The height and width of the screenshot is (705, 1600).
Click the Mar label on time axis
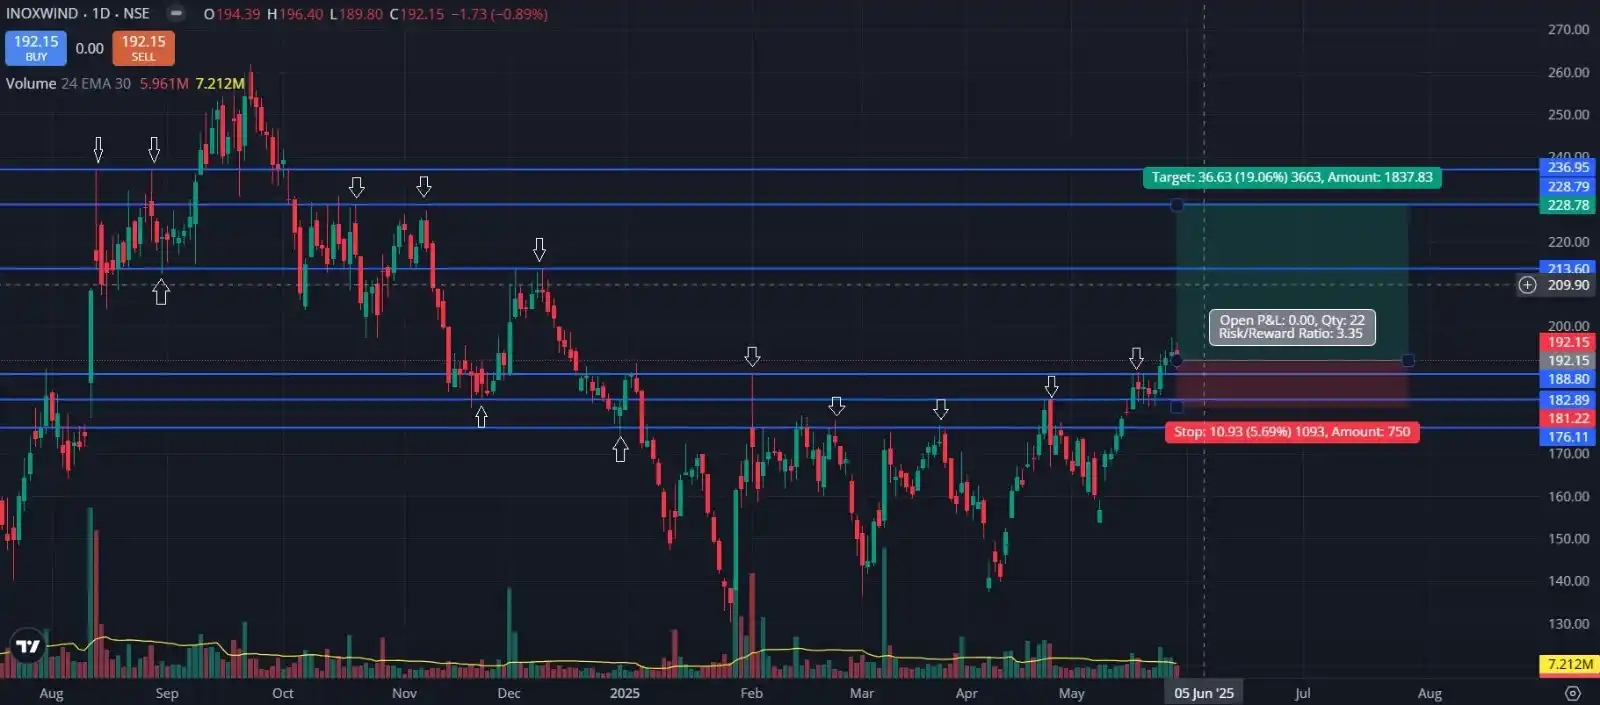click(862, 693)
